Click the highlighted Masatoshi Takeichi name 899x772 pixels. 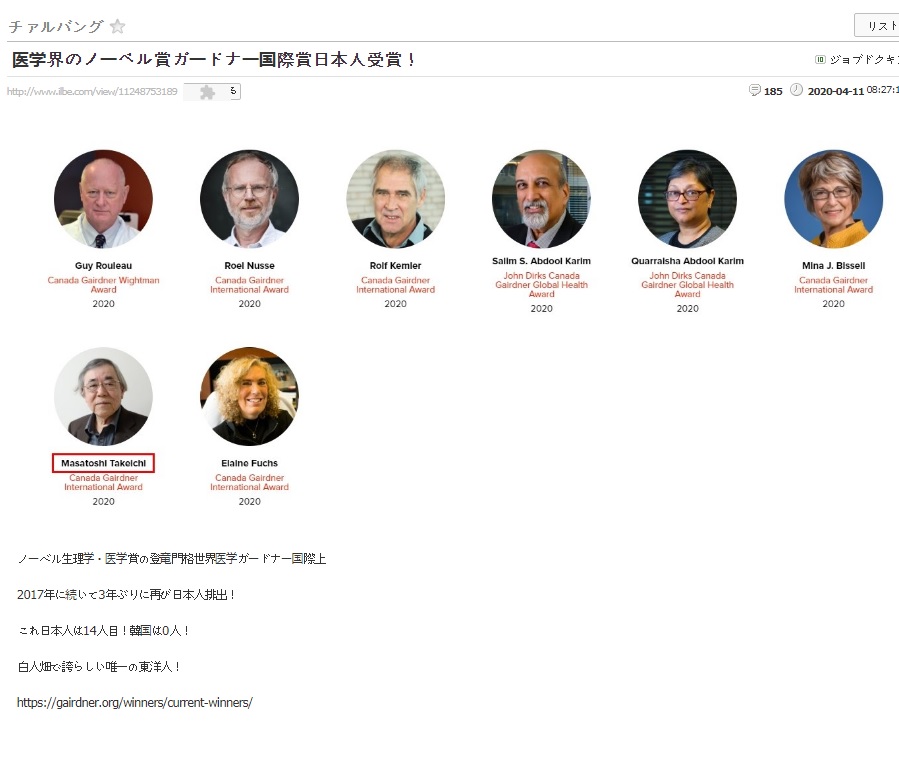(104, 463)
